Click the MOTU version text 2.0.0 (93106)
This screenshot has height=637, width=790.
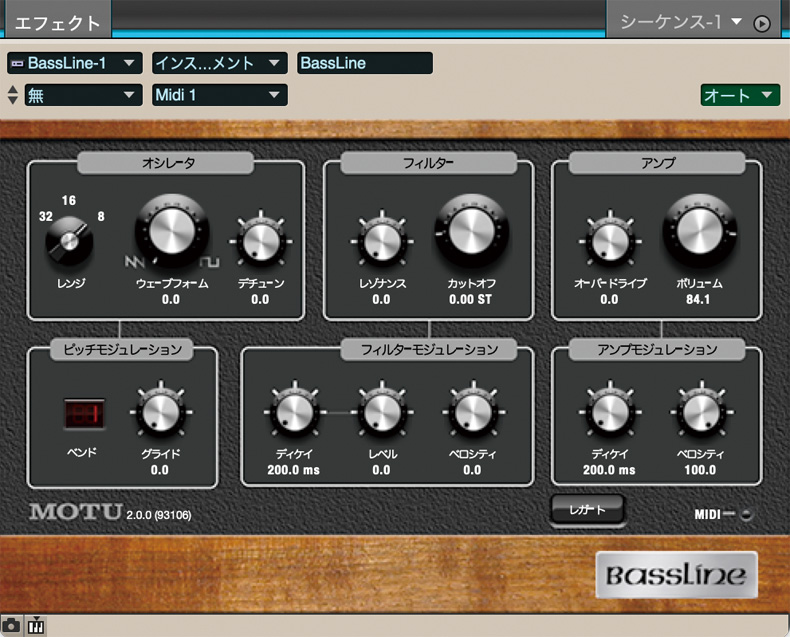click(x=159, y=515)
